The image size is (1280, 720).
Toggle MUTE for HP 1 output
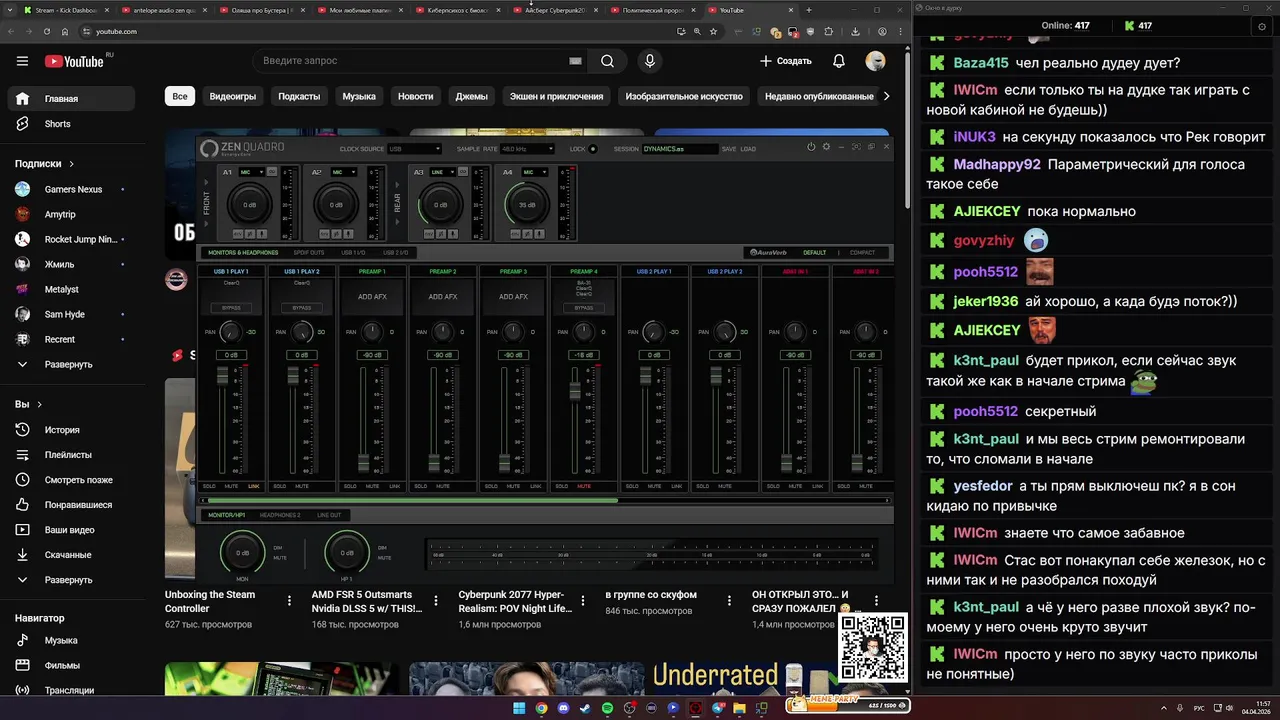(x=384, y=558)
